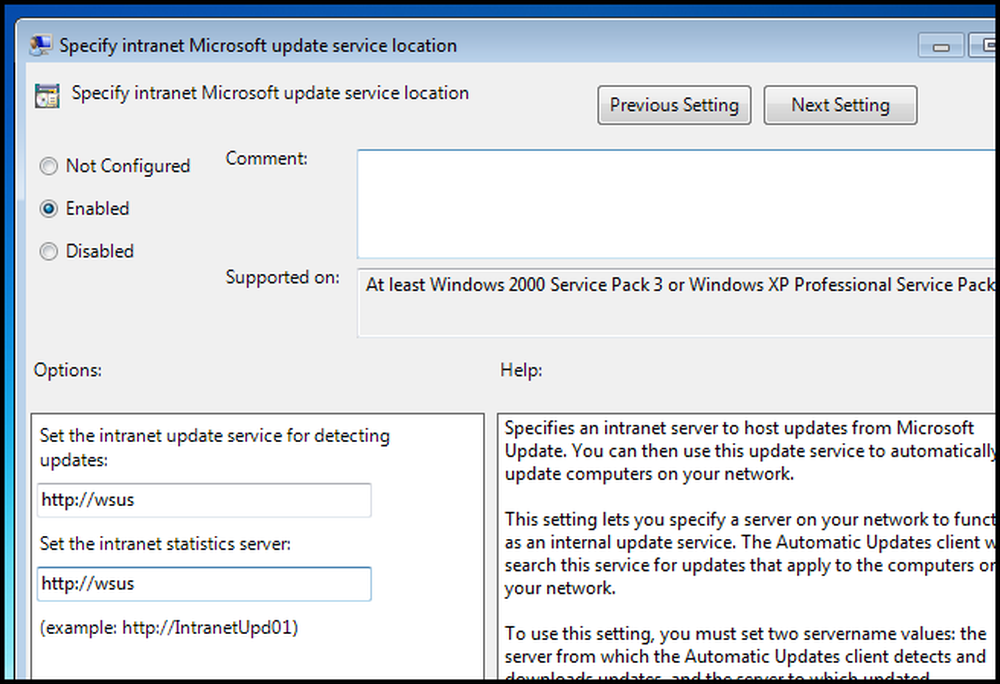The width and height of the screenshot is (1000, 684).
Task: Click the window title text in title bar
Action: 258,46
